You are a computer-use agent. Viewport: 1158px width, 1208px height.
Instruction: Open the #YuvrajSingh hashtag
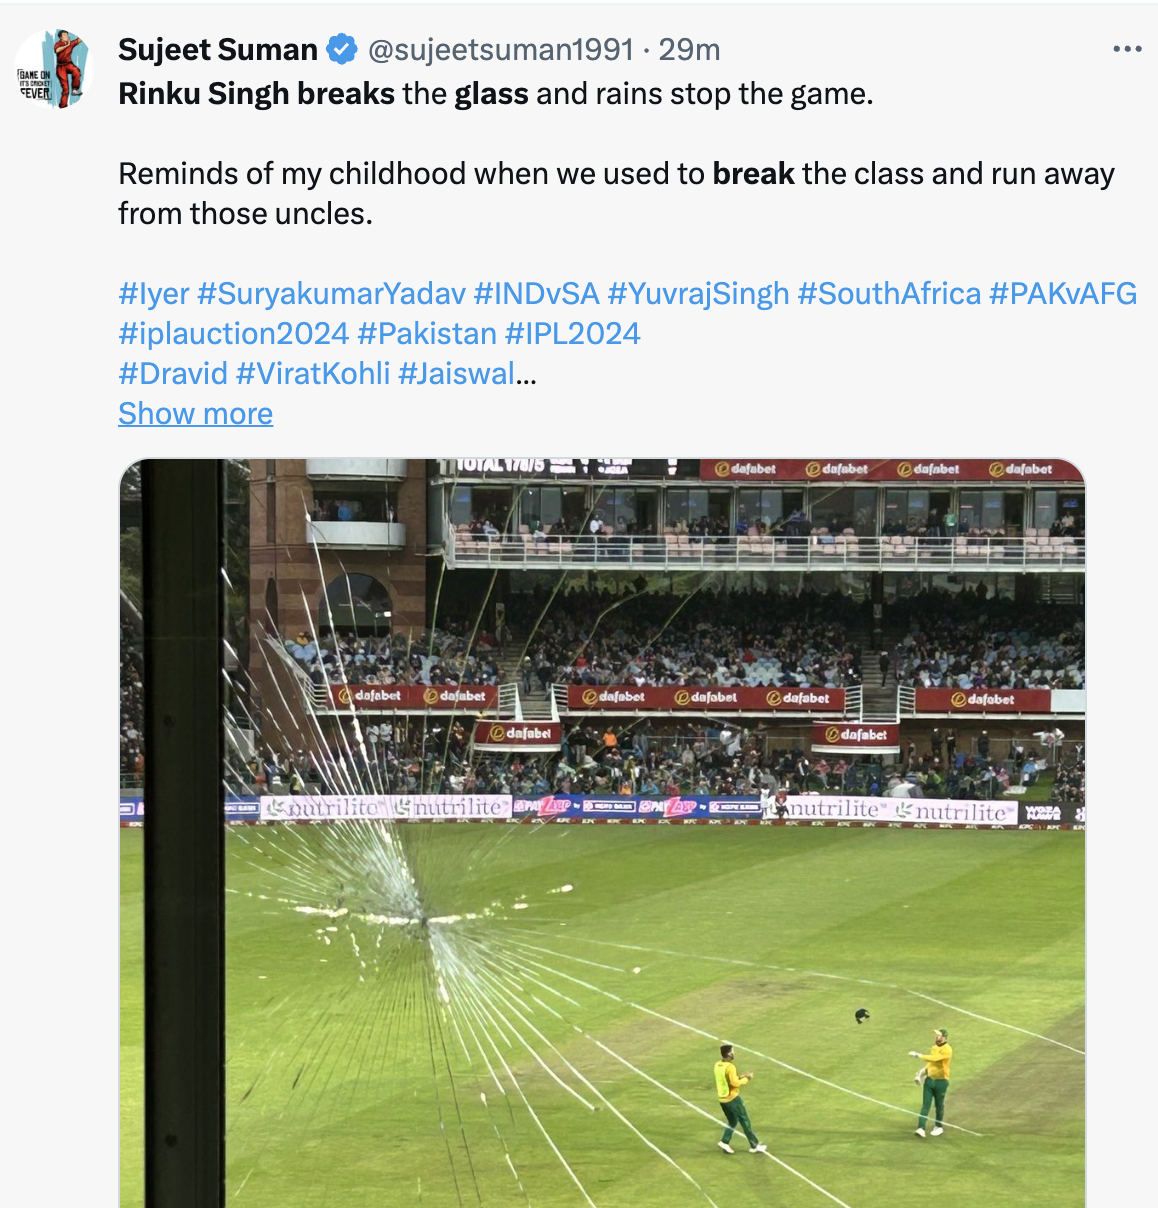tap(698, 293)
